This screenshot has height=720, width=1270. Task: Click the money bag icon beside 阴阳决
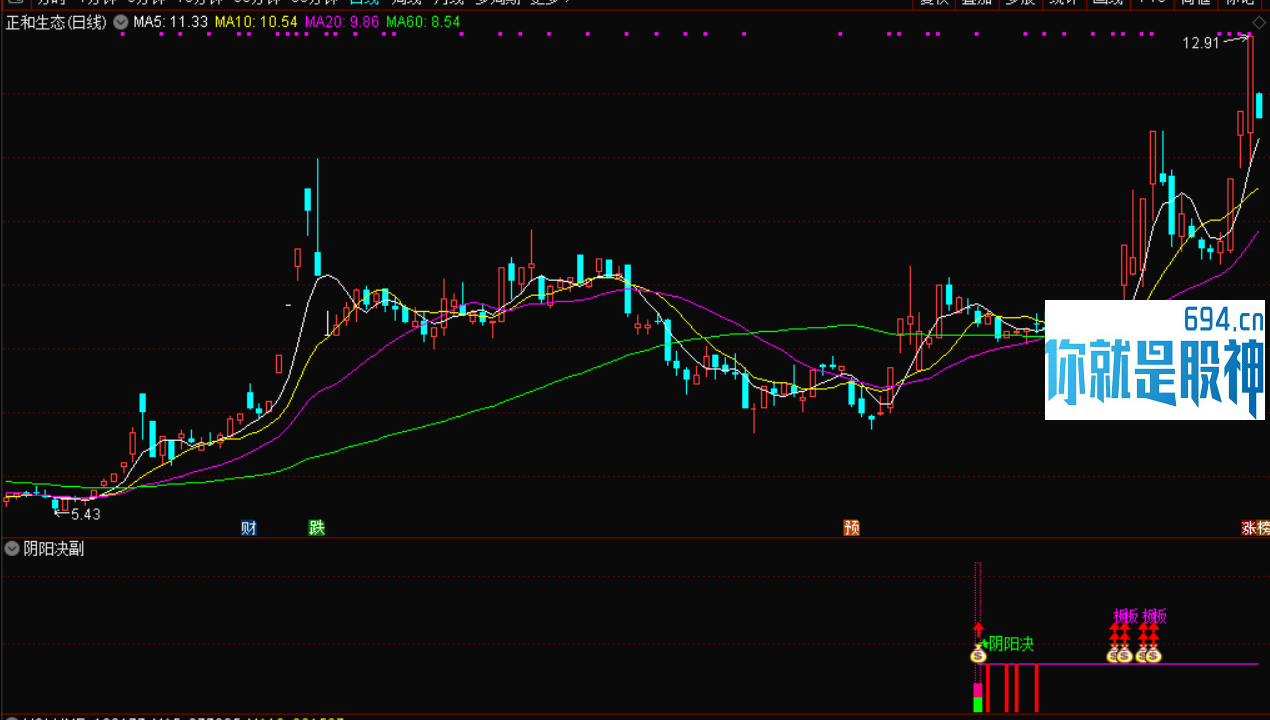(978, 655)
